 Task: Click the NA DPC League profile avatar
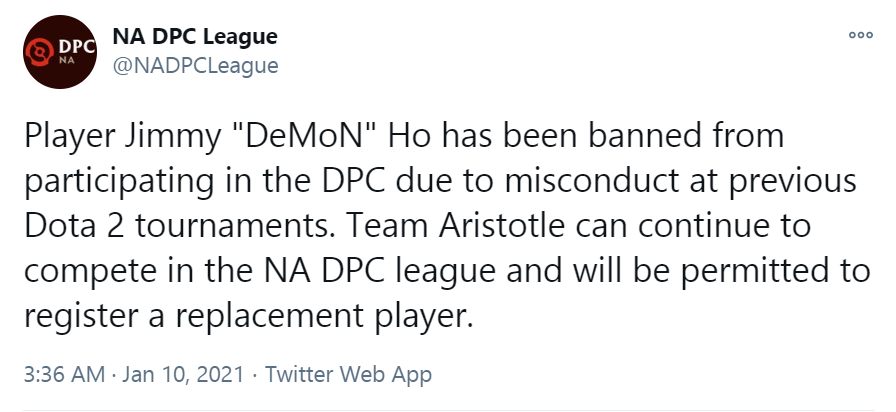tap(60, 52)
